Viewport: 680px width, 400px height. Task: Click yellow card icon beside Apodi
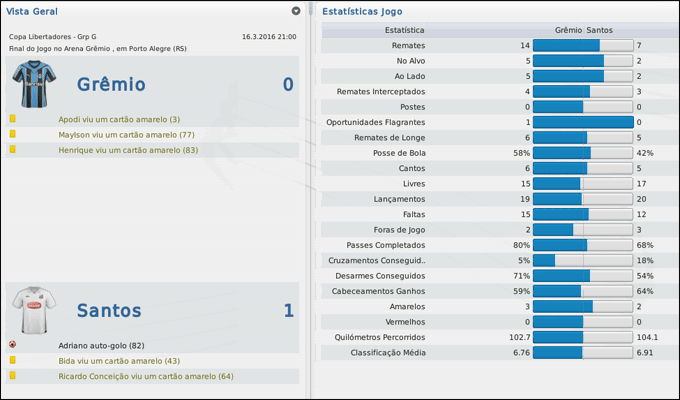[x=13, y=119]
